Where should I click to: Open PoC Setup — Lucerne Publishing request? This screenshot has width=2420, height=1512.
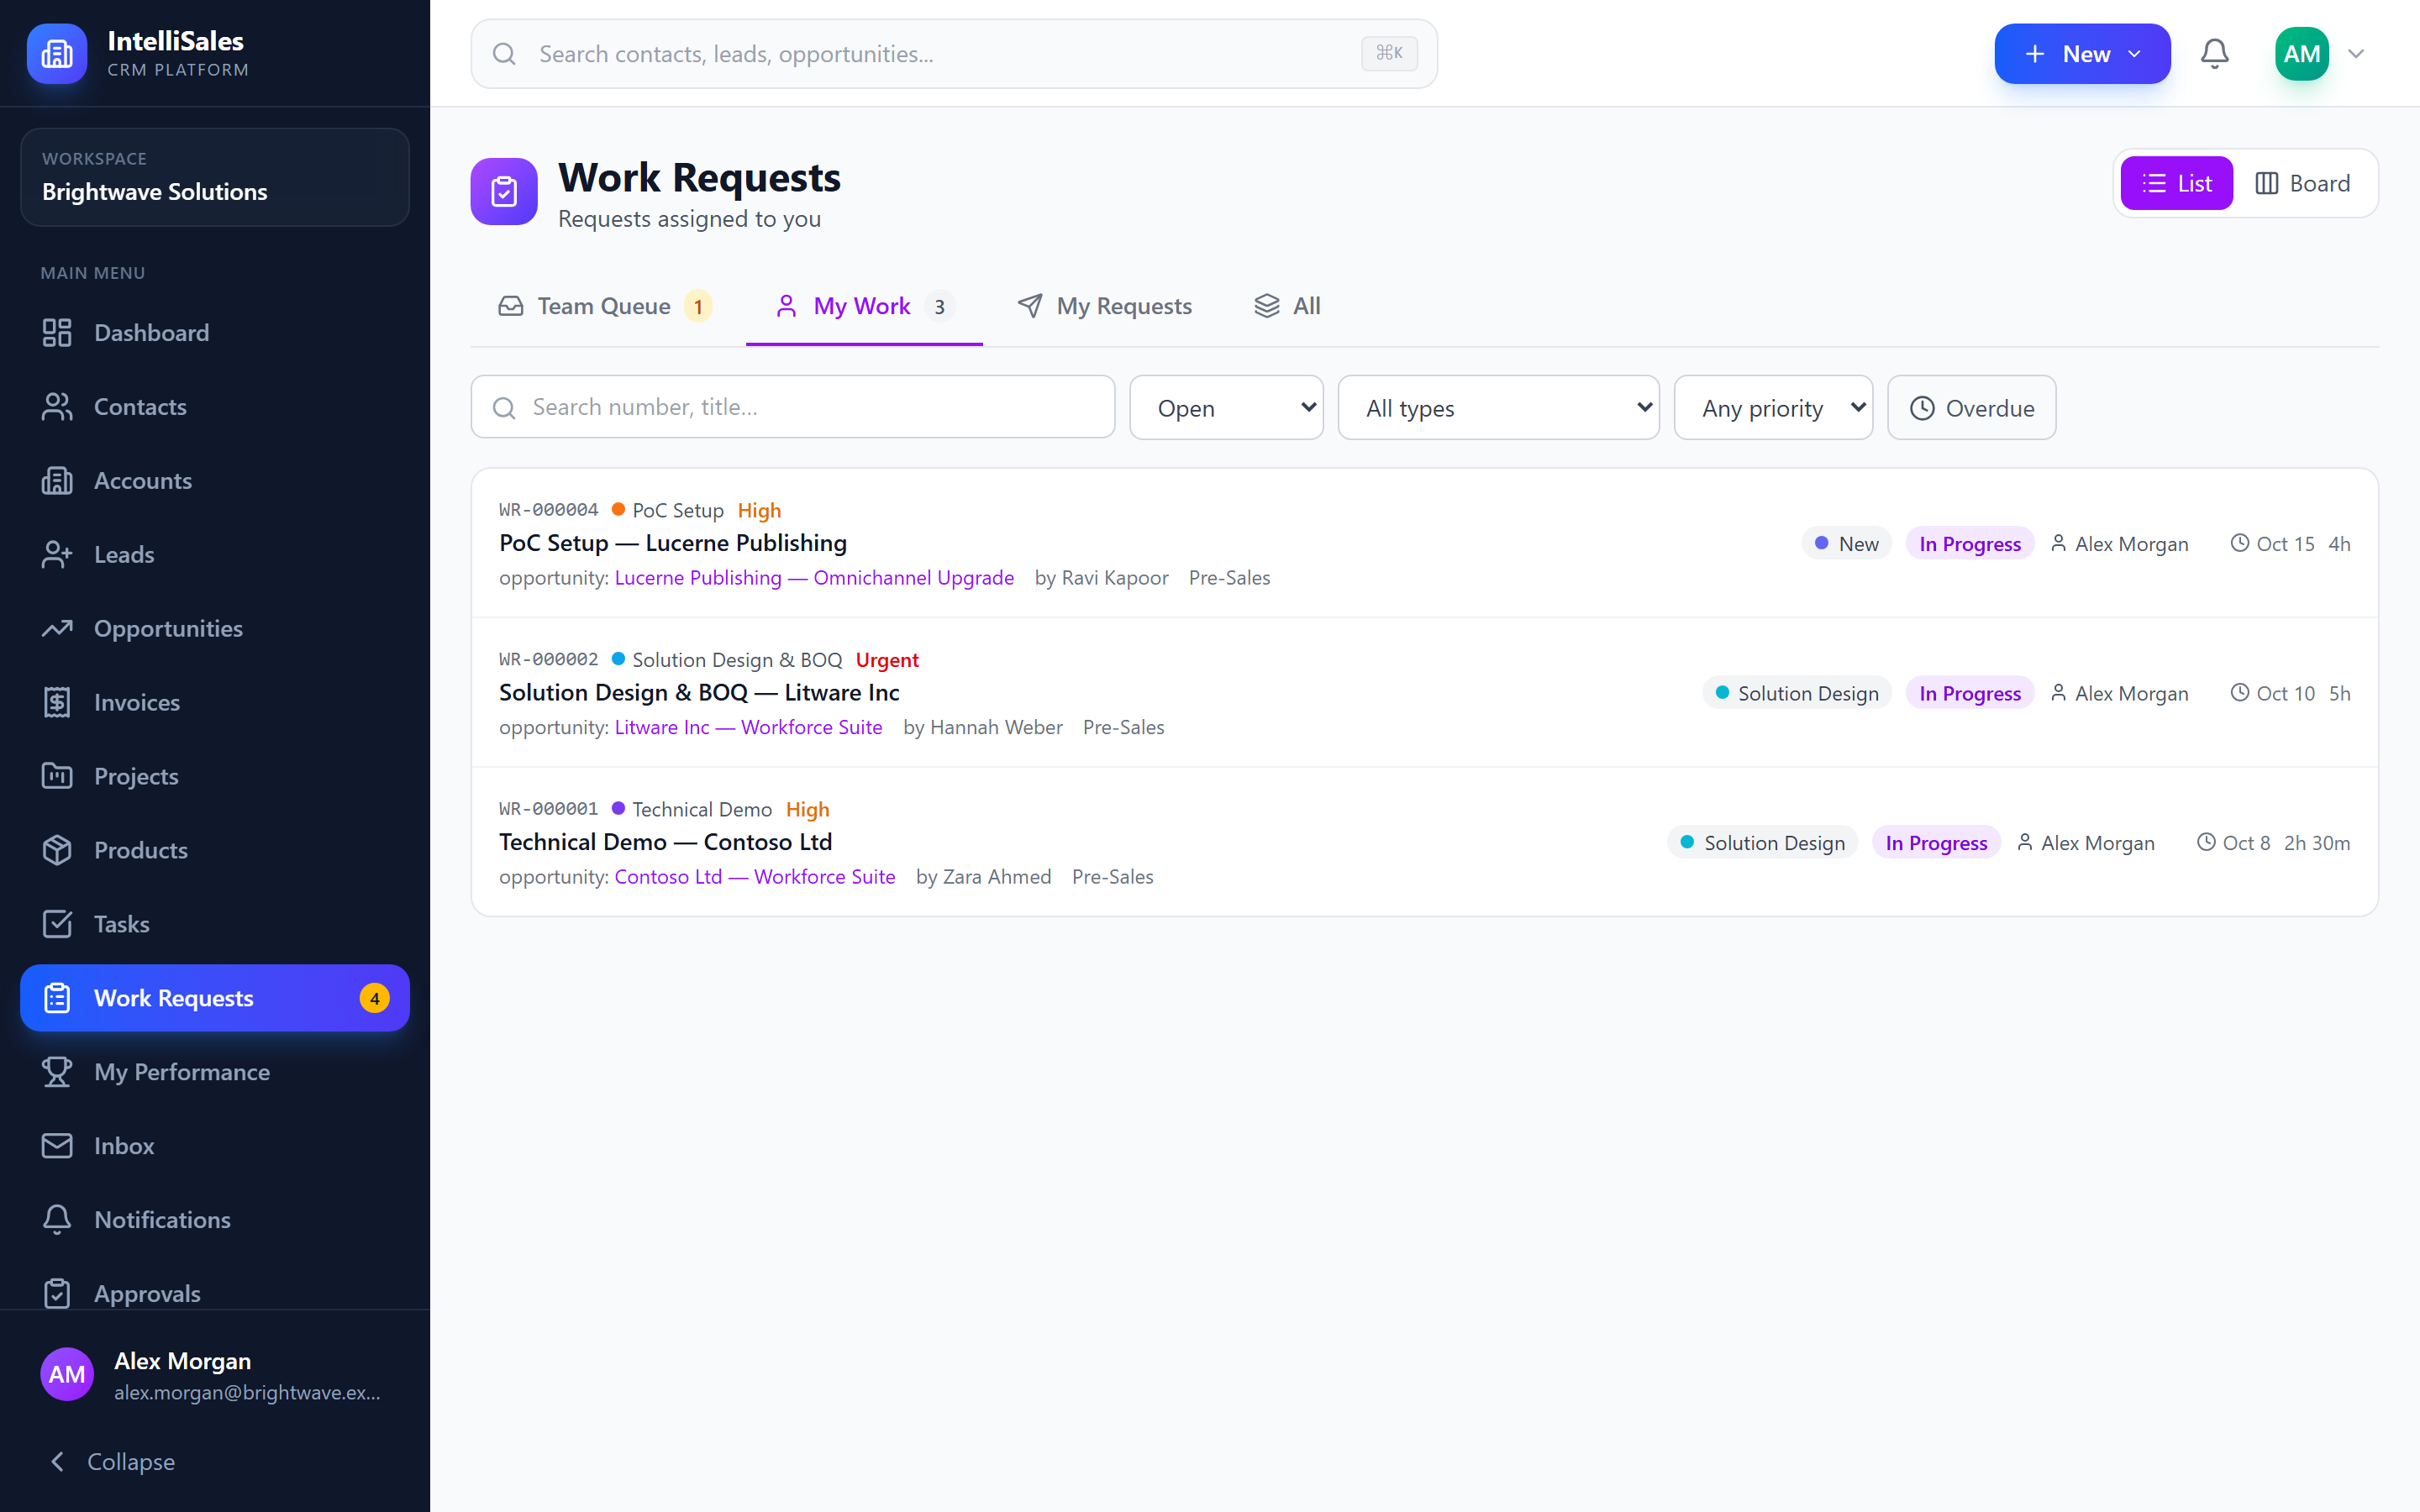(673, 543)
